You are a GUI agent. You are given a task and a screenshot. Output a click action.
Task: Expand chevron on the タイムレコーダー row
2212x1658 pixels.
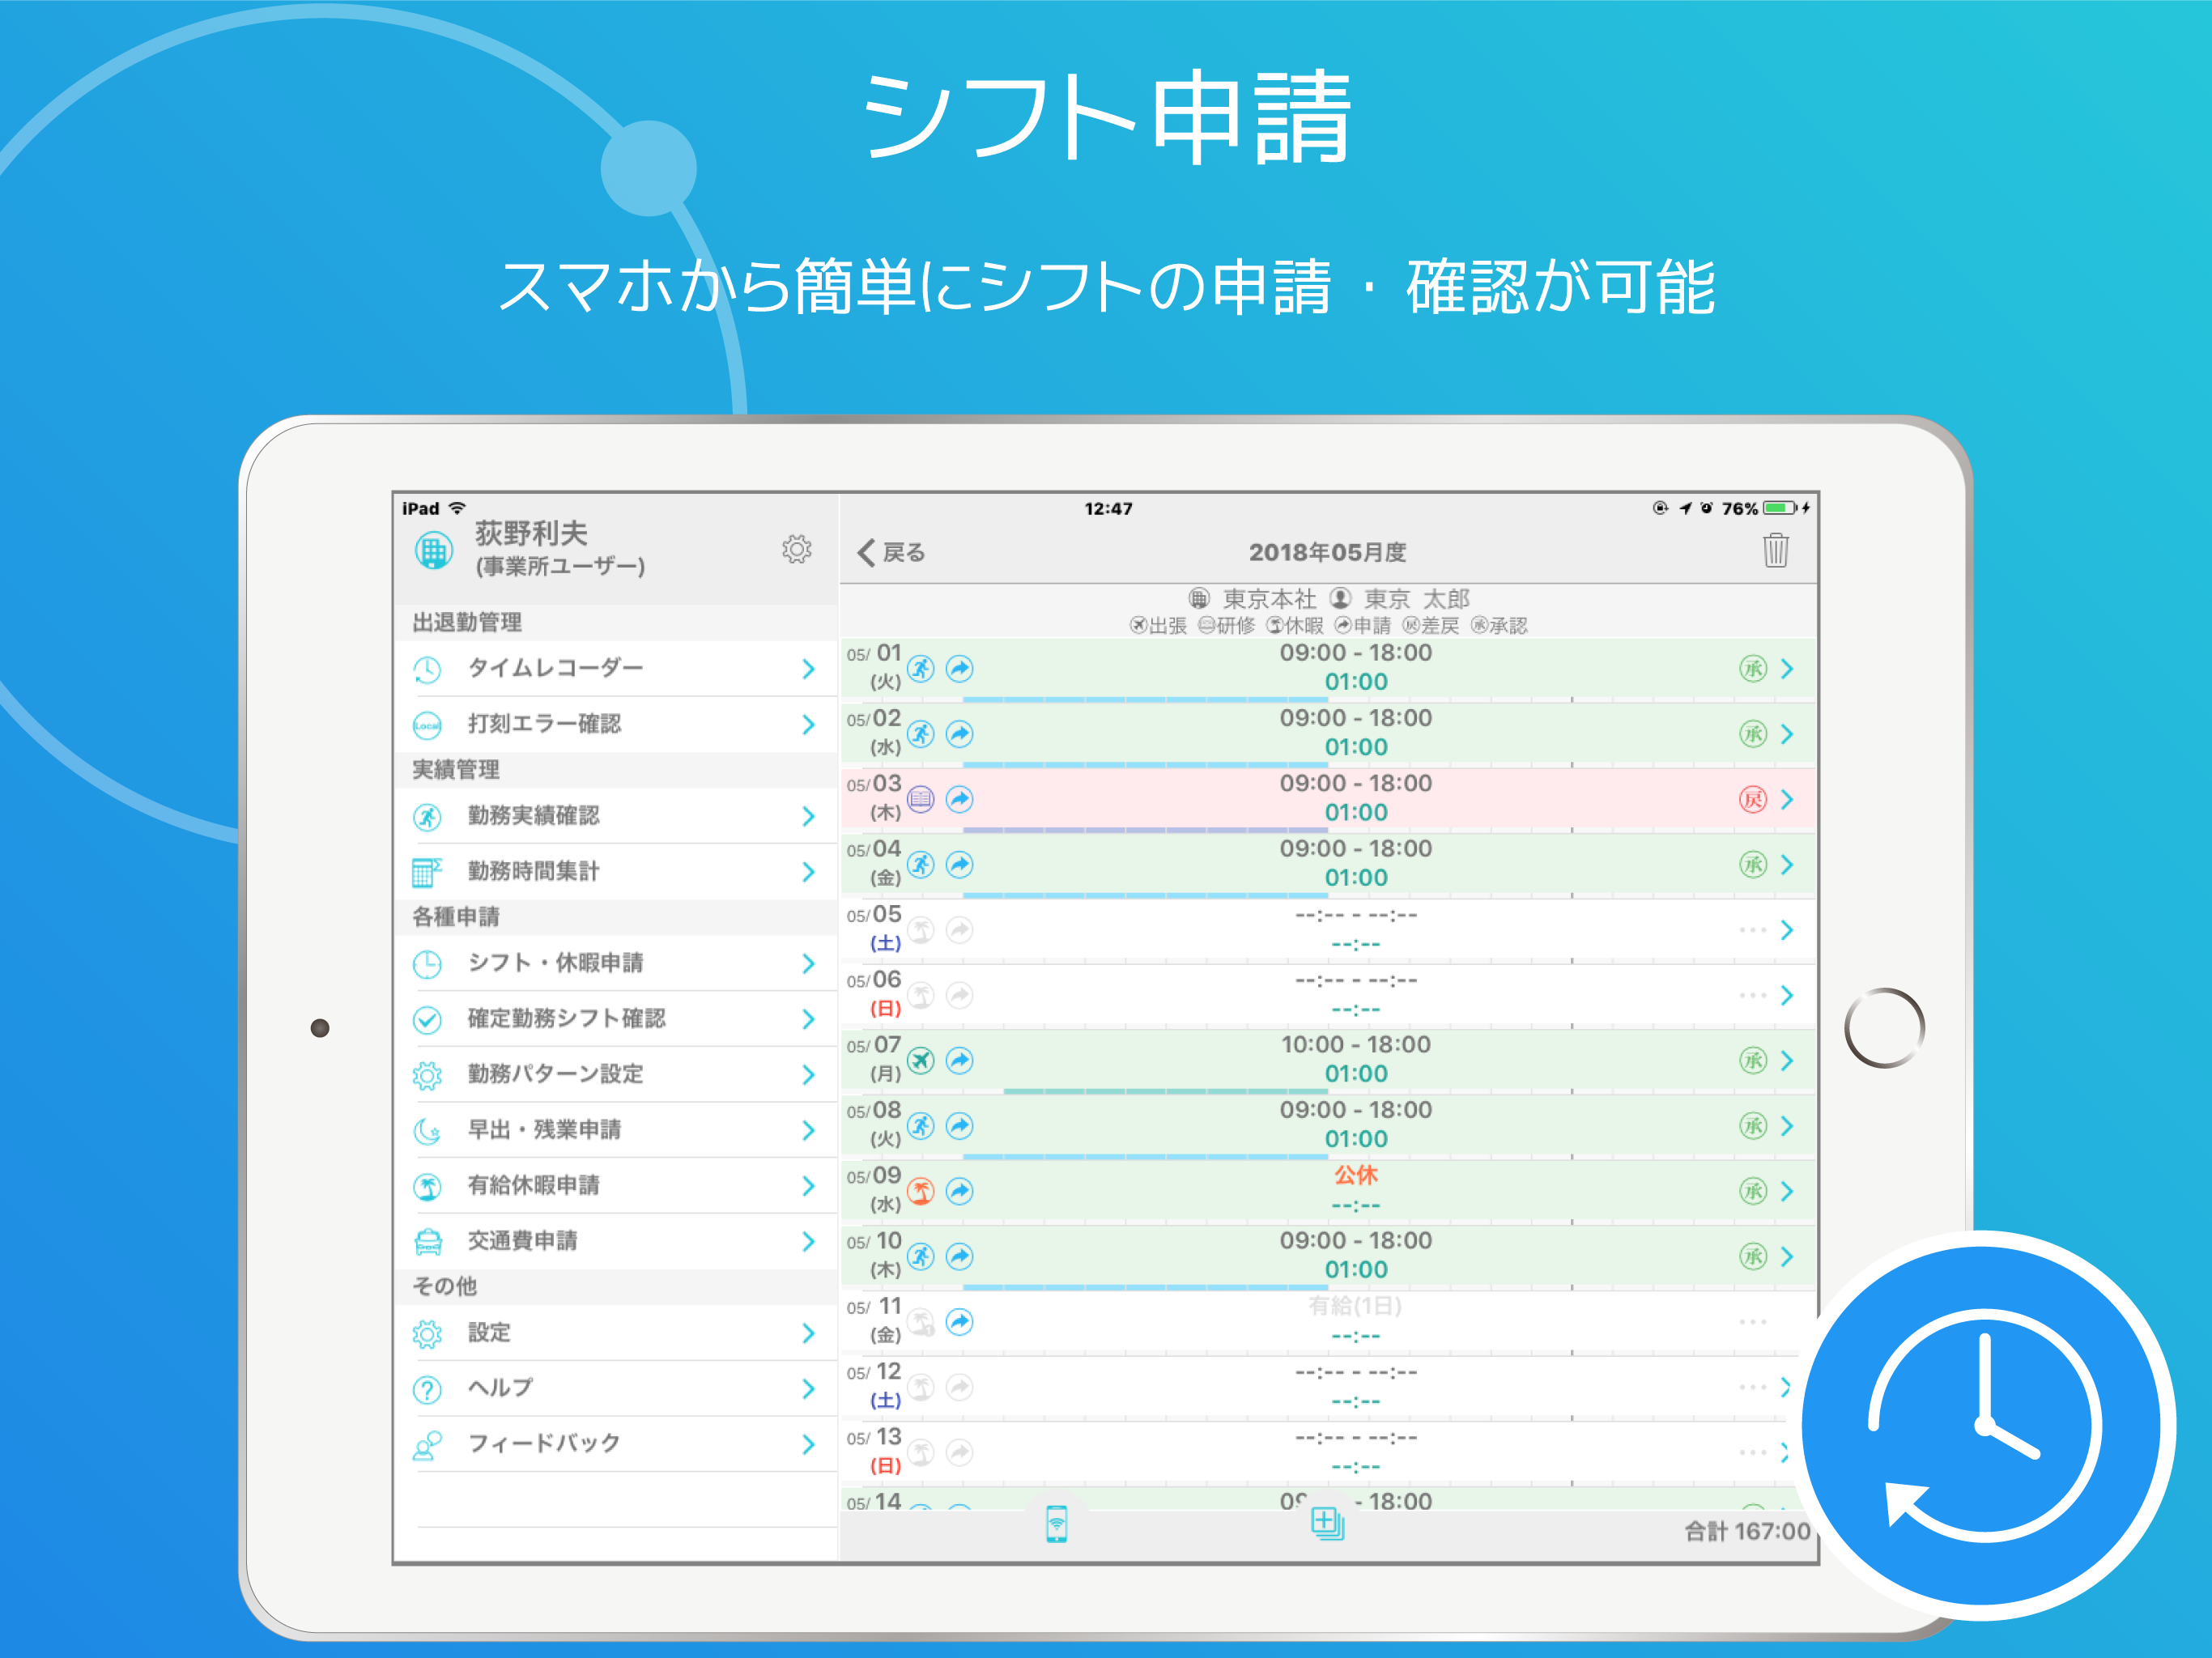[x=808, y=669]
